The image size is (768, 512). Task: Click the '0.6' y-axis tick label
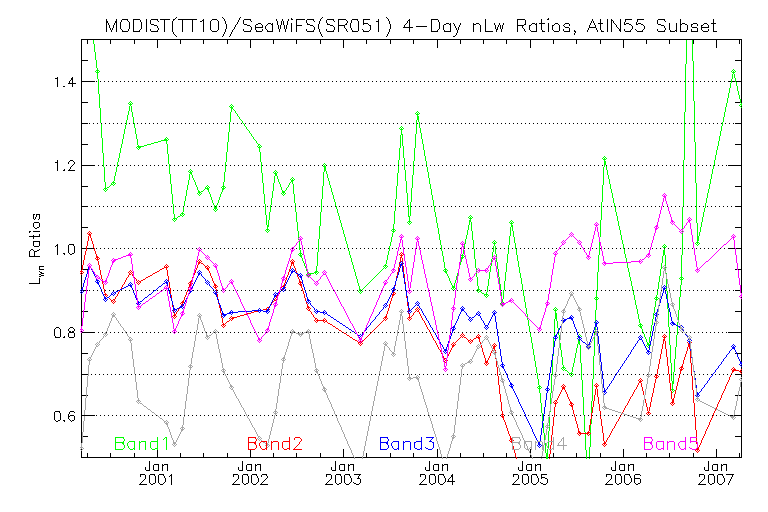(x=64, y=416)
